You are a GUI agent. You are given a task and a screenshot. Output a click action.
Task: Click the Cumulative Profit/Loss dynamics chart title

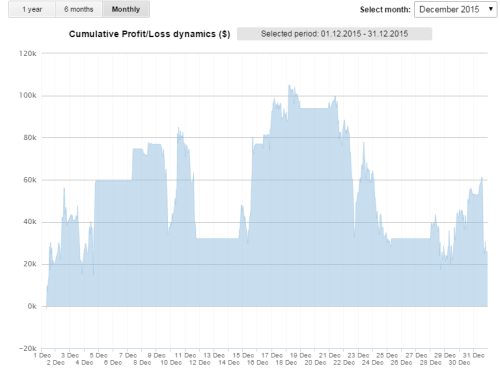[149, 34]
